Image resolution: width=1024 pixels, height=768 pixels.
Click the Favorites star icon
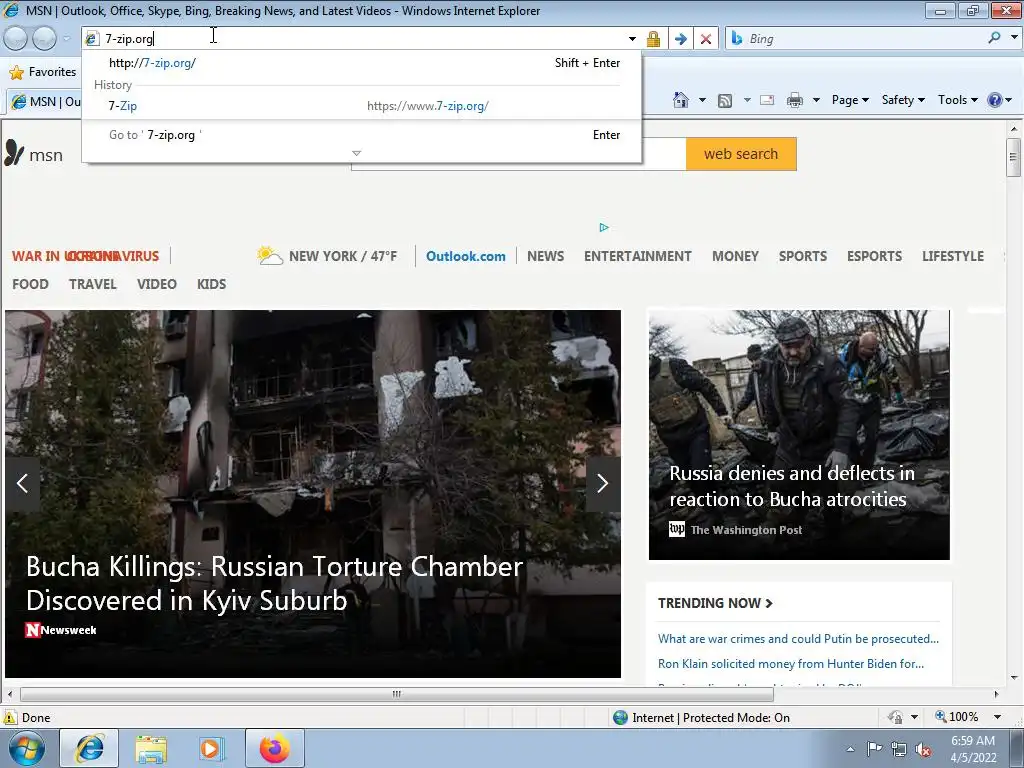pyautogui.click(x=16, y=72)
